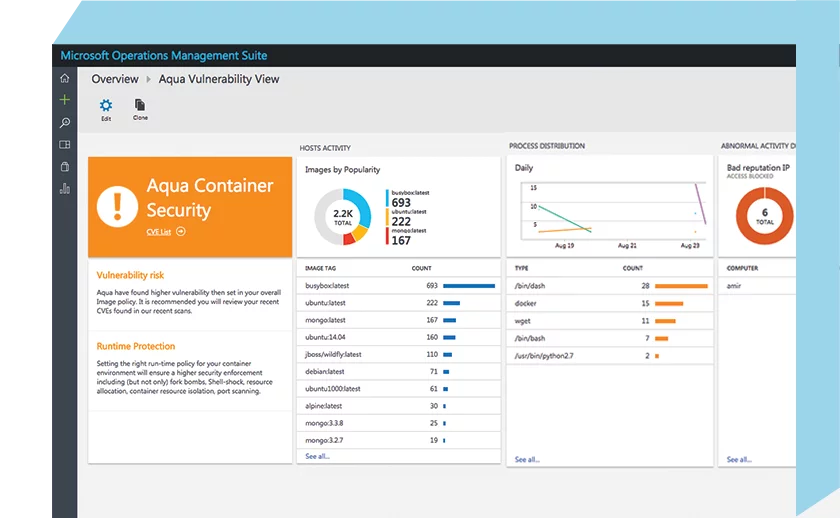Image resolution: width=840 pixels, height=518 pixels.
Task: Select the ubuntu:latest table row
Action: click(x=399, y=303)
